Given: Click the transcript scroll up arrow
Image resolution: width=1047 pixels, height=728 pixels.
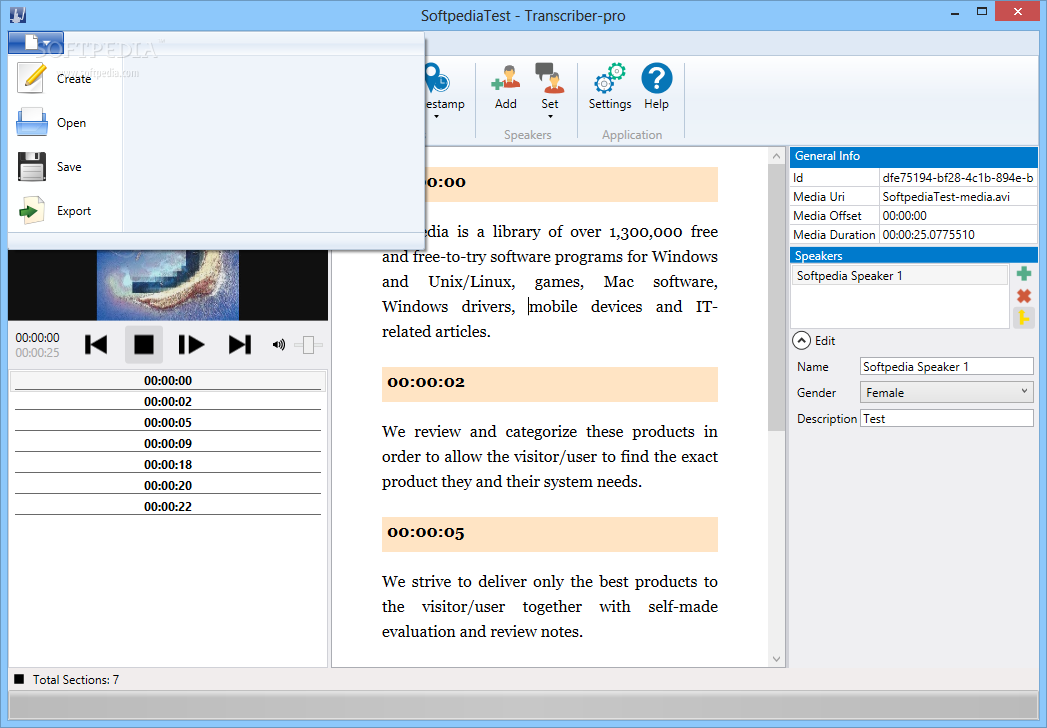Looking at the screenshot, I should pos(776,156).
